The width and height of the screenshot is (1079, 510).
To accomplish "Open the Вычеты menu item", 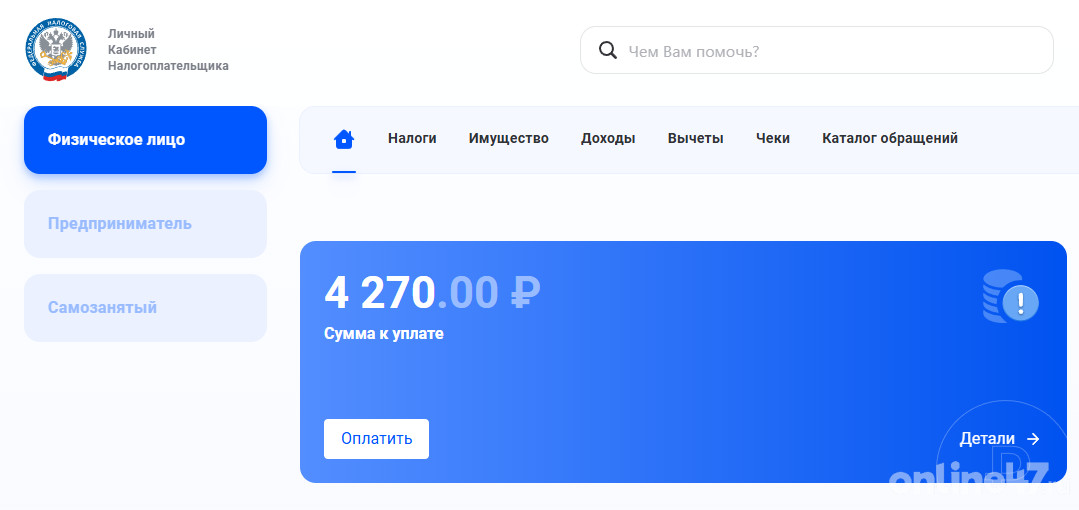I will pyautogui.click(x=695, y=139).
